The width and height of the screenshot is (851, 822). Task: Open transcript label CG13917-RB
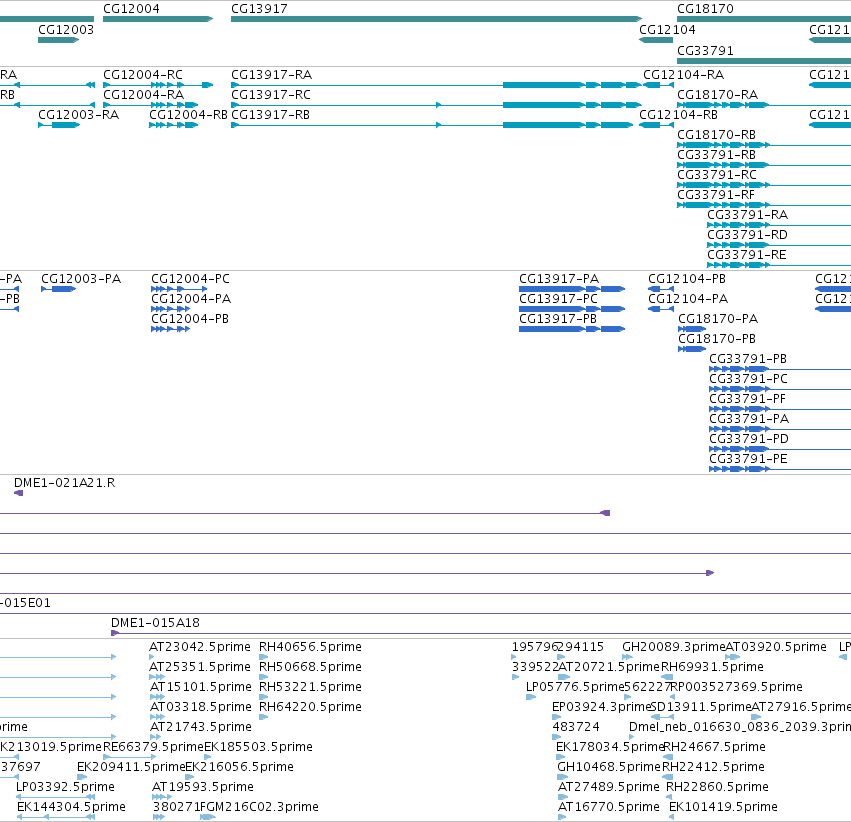(x=270, y=115)
